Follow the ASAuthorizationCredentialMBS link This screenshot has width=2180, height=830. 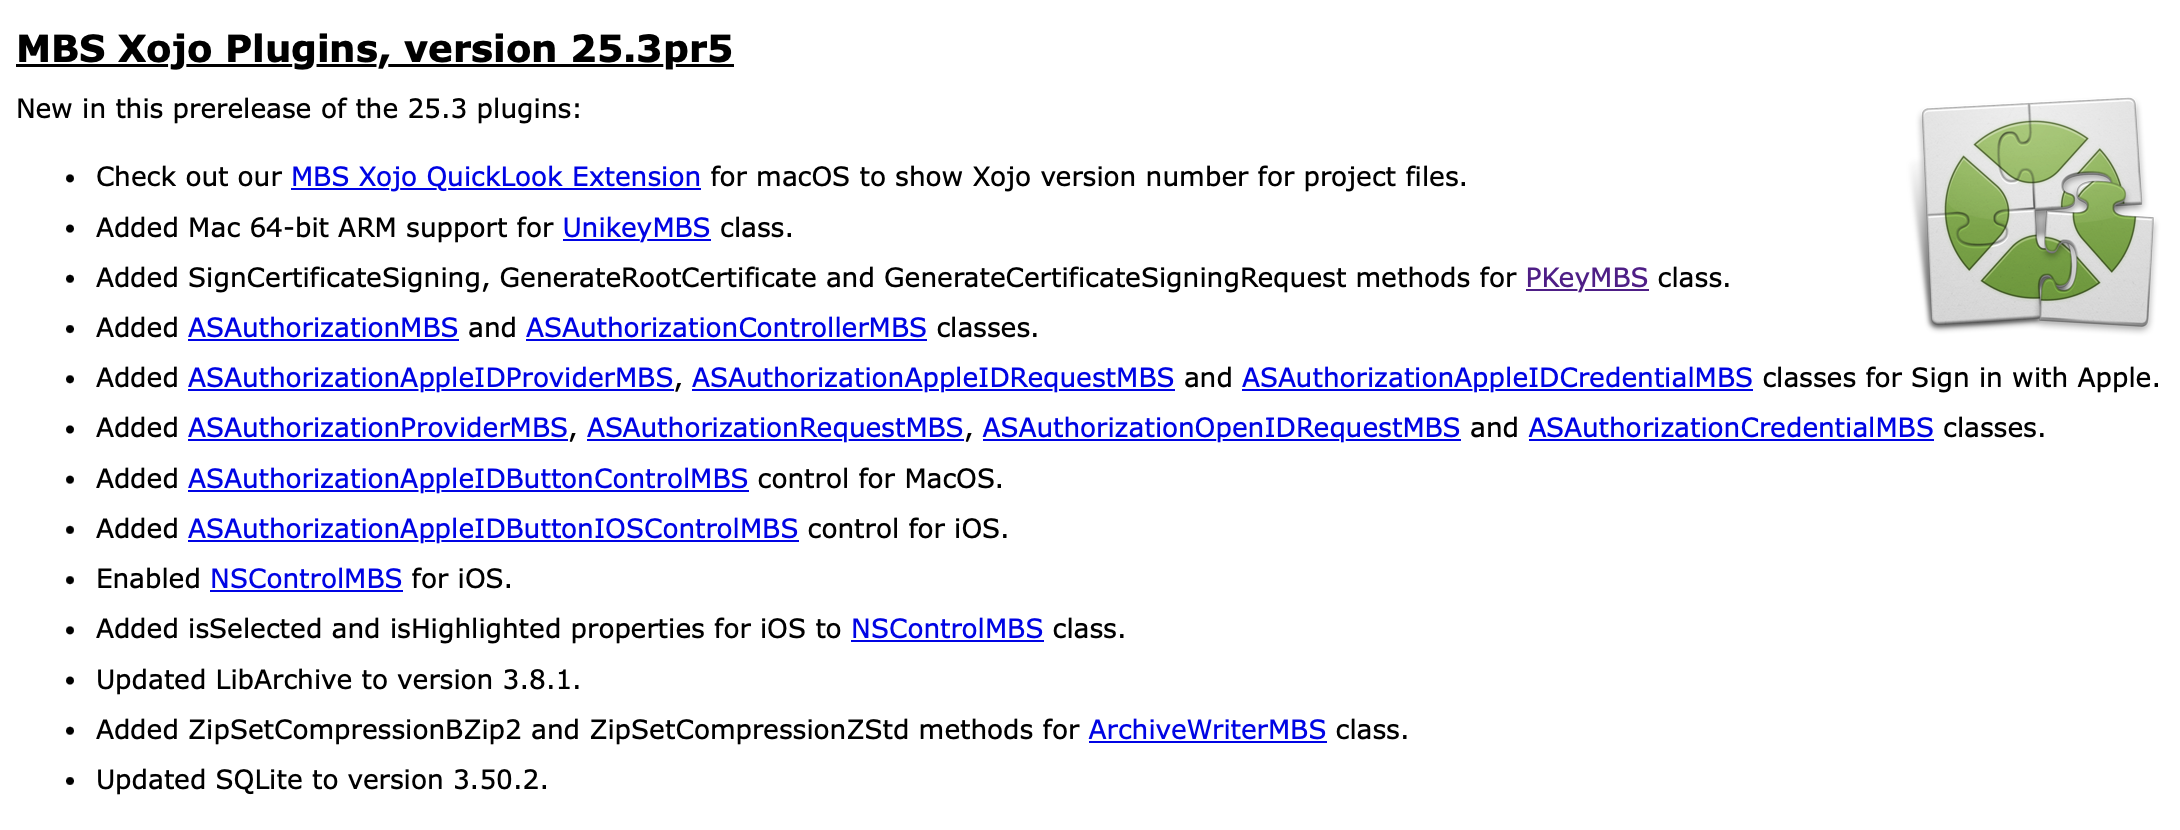[x=1731, y=428]
